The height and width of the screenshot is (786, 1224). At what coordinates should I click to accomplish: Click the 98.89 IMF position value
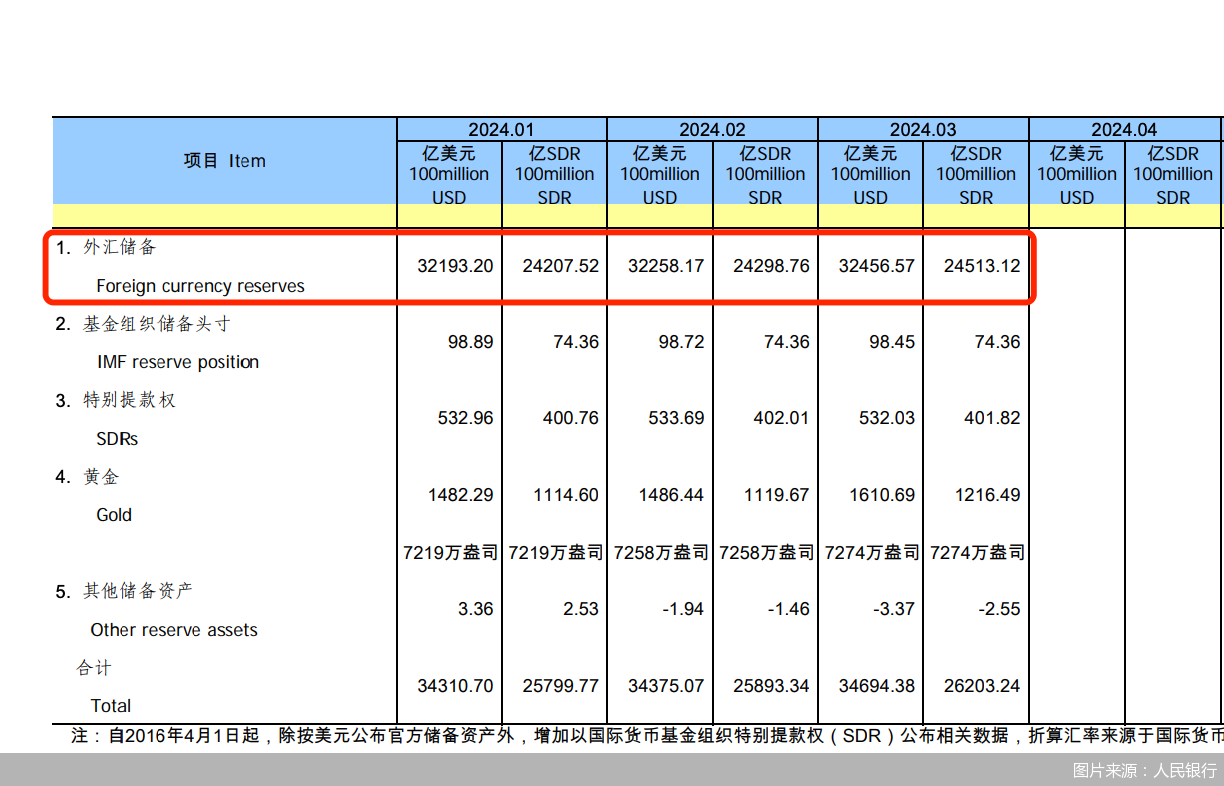click(x=470, y=342)
